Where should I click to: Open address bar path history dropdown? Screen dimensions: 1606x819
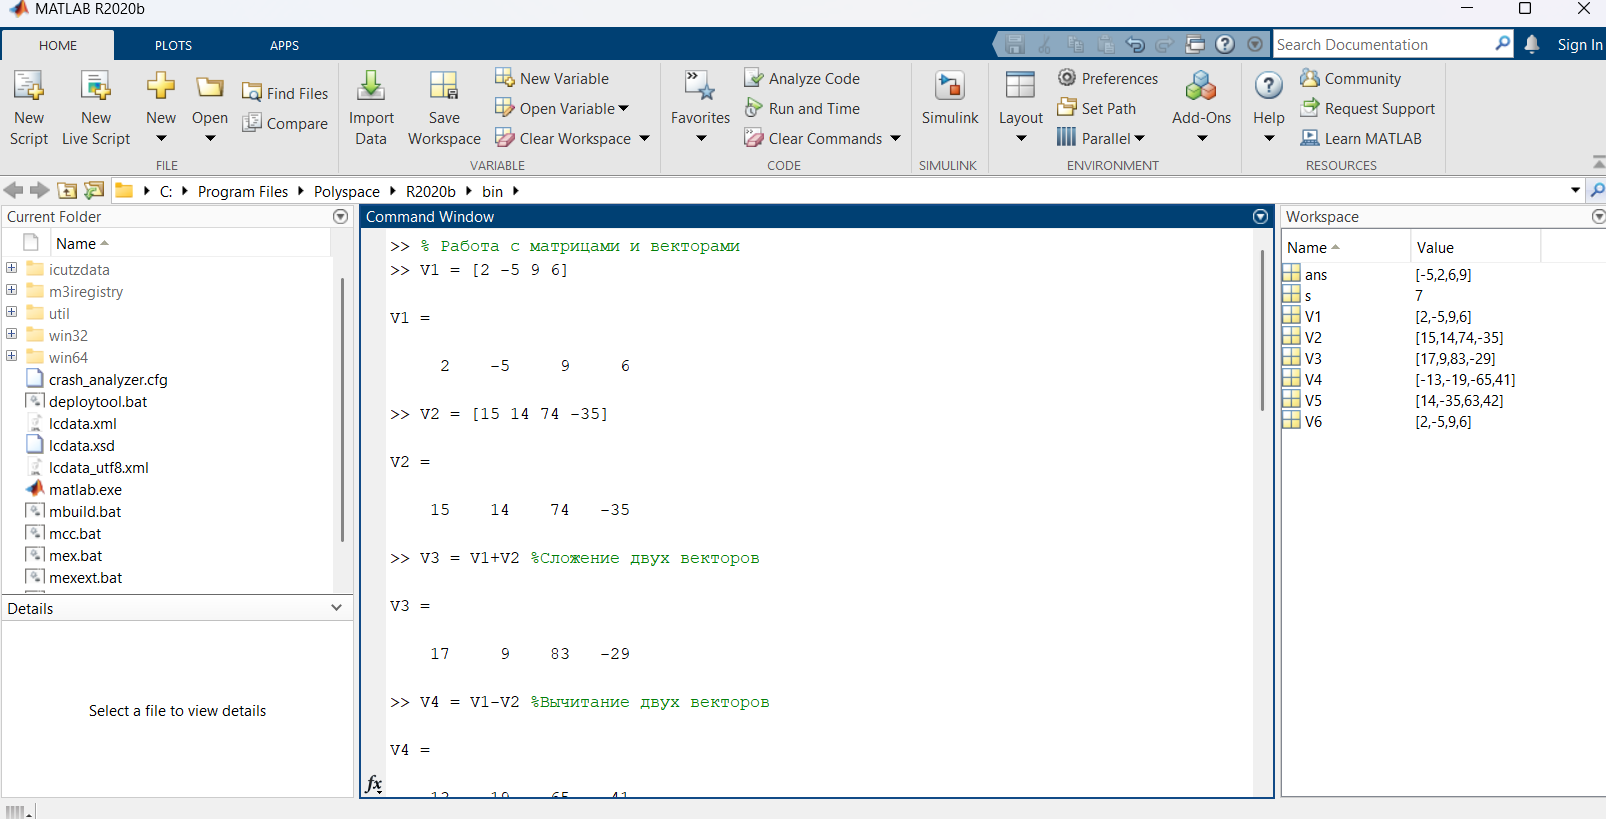(1575, 190)
